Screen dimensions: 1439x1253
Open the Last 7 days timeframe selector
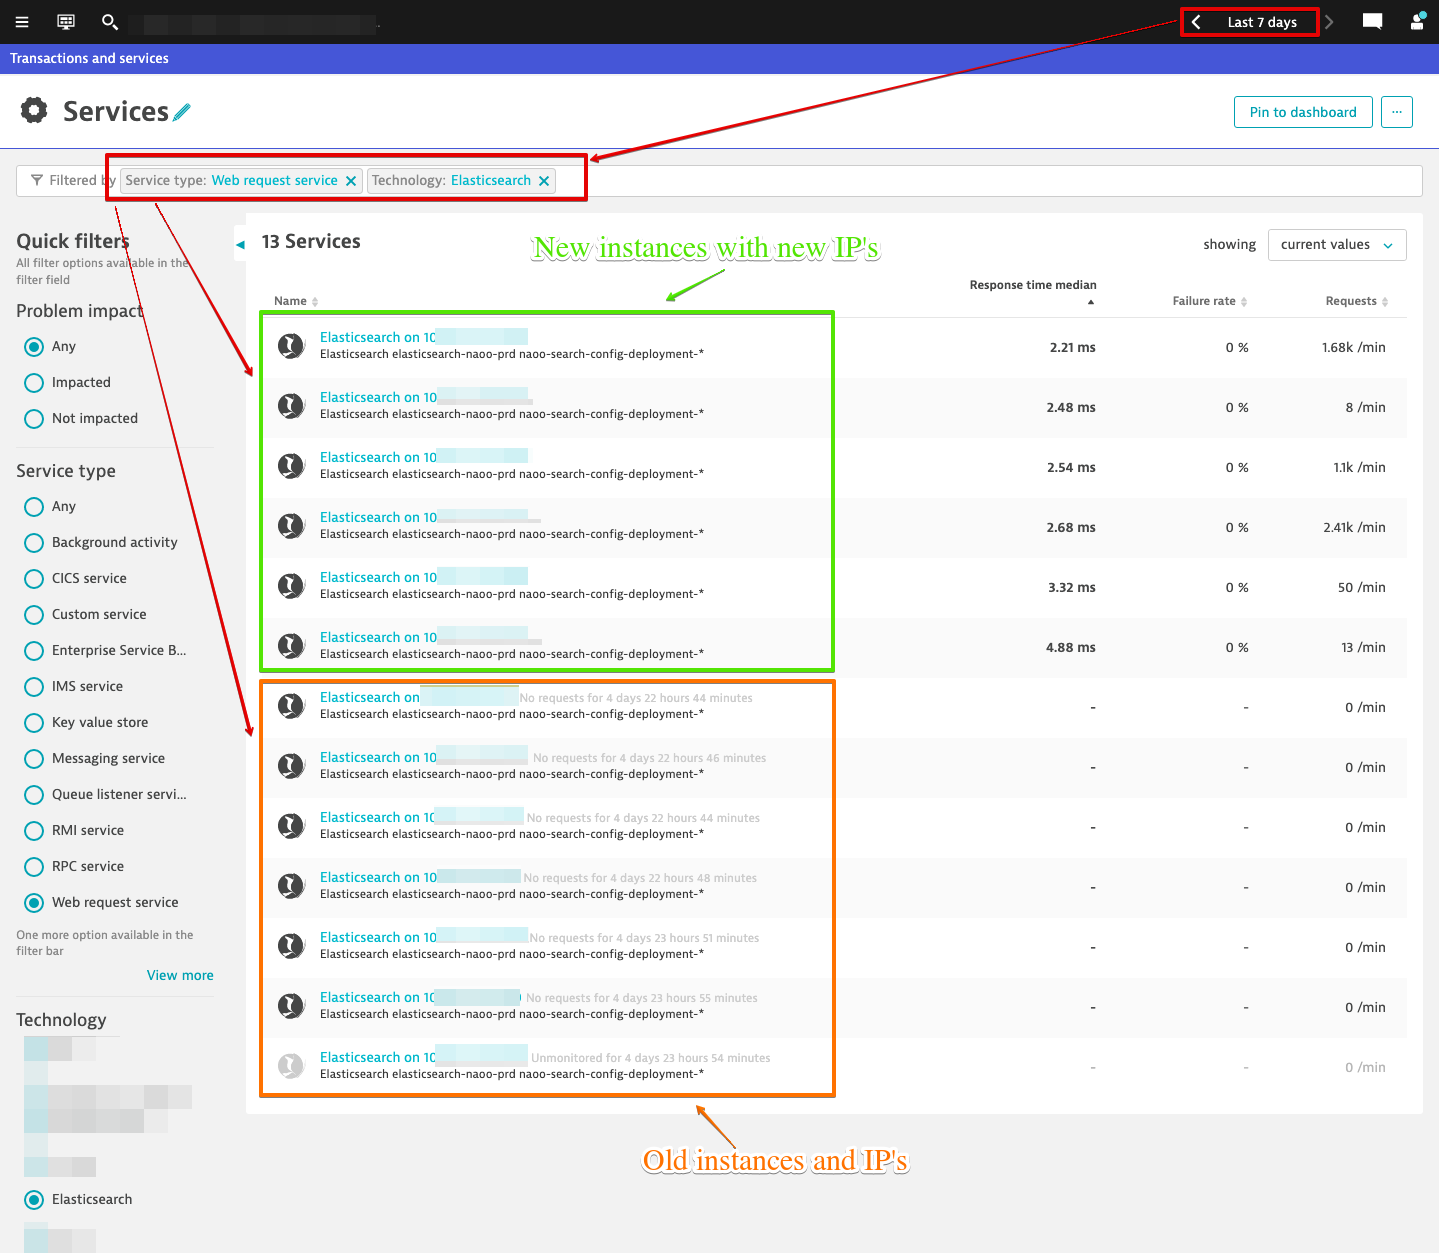(x=1262, y=22)
